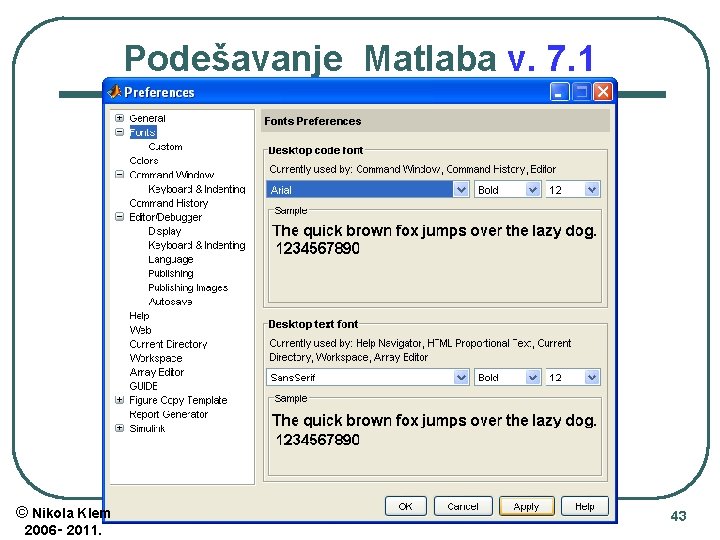Select Colors in preferences tree

pos(144,161)
